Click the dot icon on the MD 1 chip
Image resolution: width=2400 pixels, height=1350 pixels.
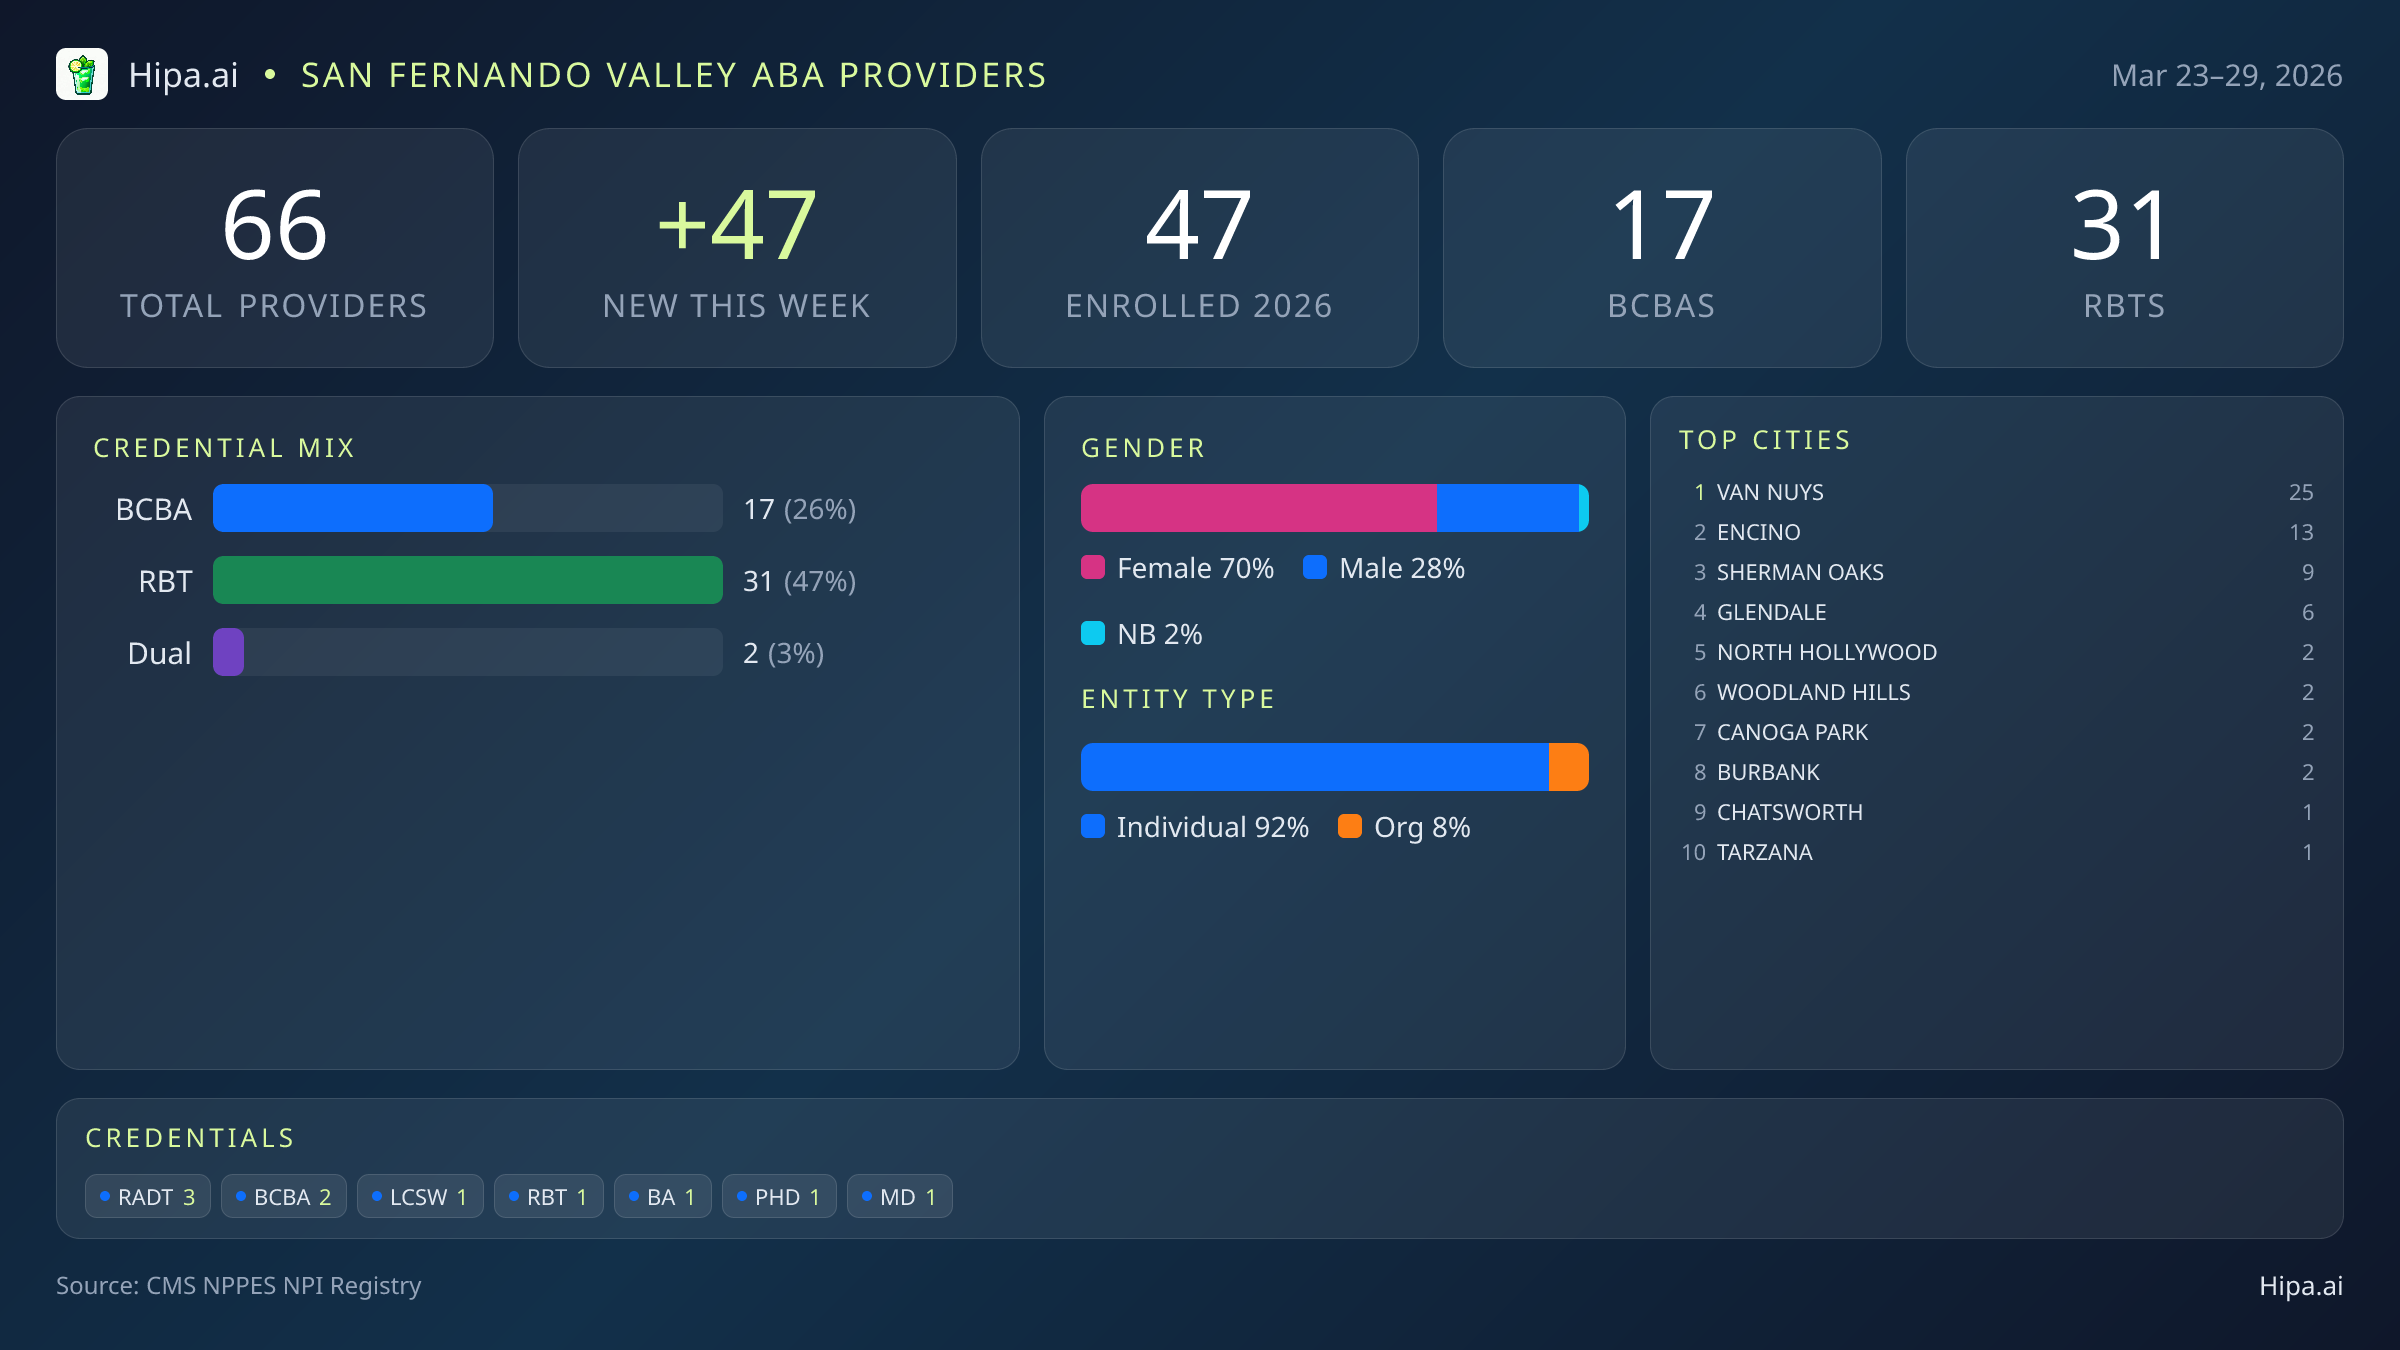(x=866, y=1195)
